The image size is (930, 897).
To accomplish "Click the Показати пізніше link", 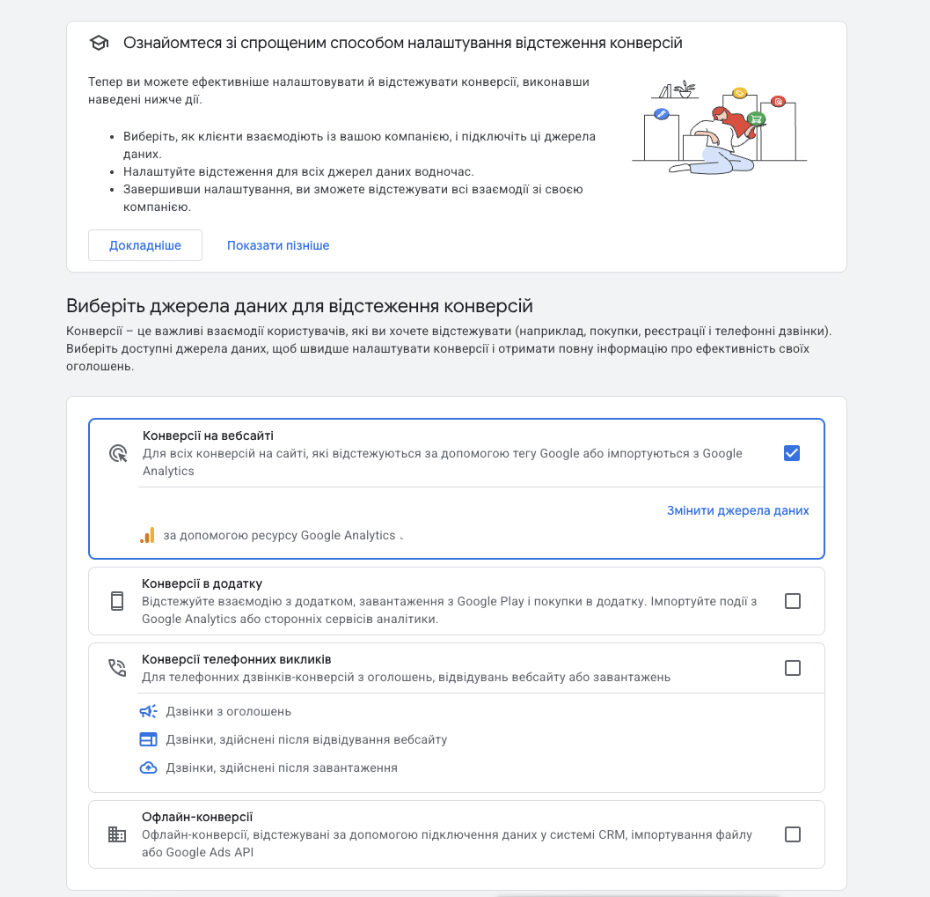I will pyautogui.click(x=278, y=245).
